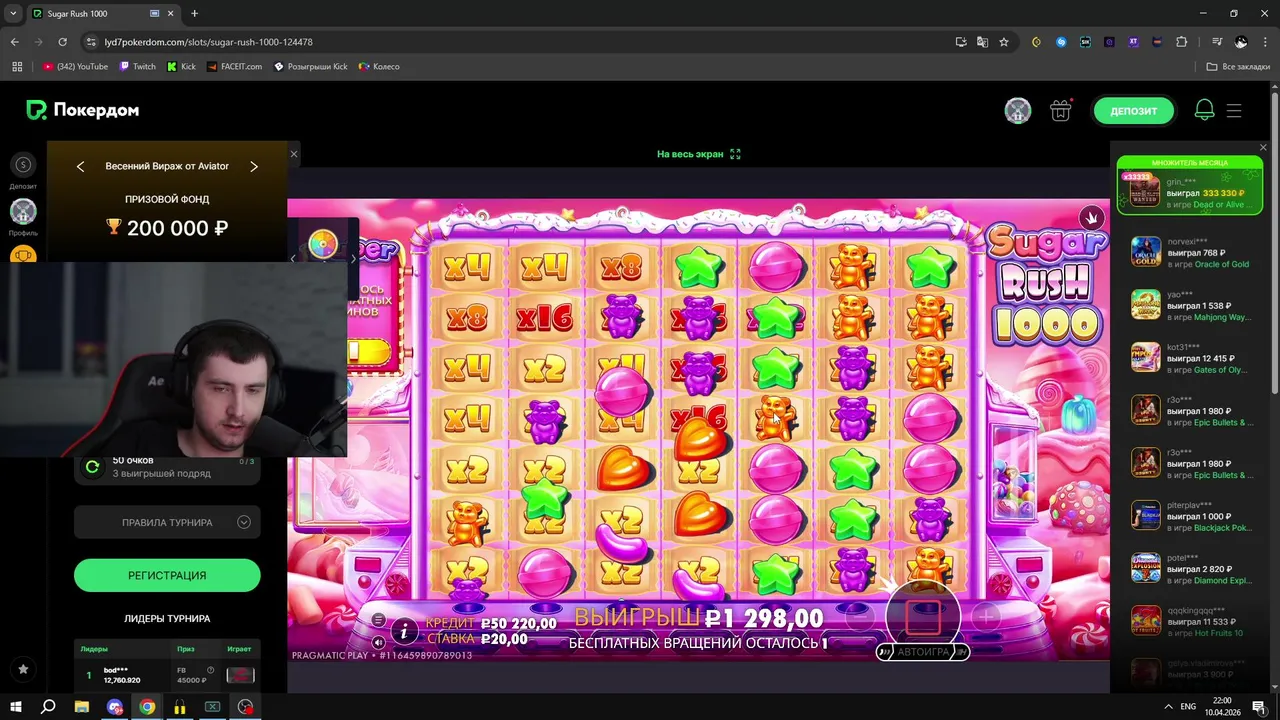Open the Kick bookmark

pos(181,67)
